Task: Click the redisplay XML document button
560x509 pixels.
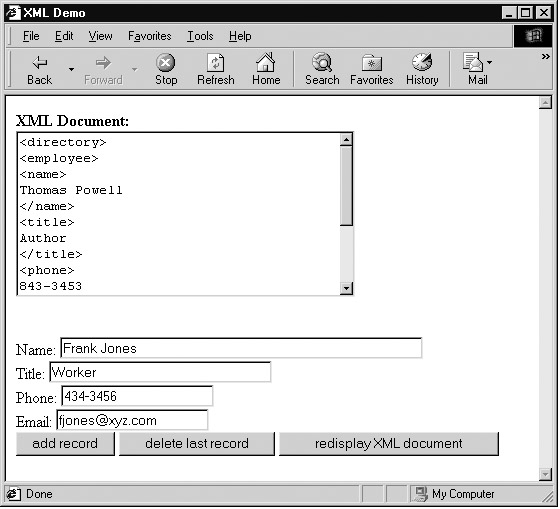Action: tap(389, 444)
